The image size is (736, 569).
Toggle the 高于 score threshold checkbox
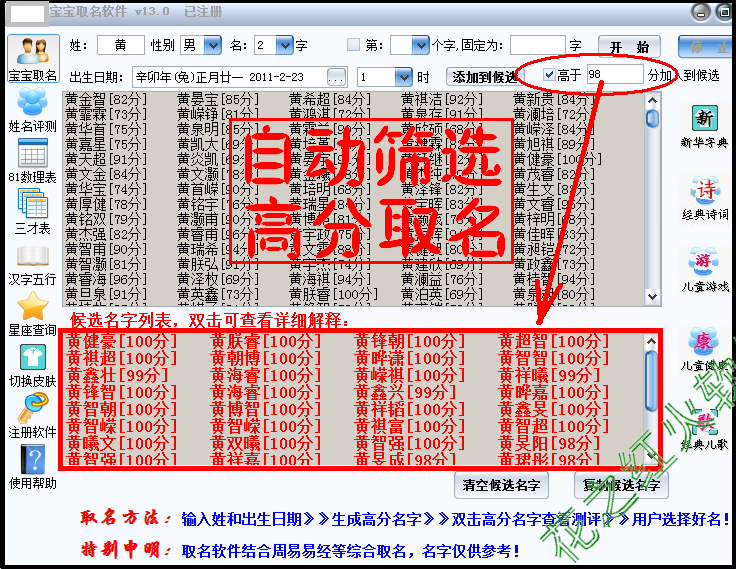coord(549,75)
